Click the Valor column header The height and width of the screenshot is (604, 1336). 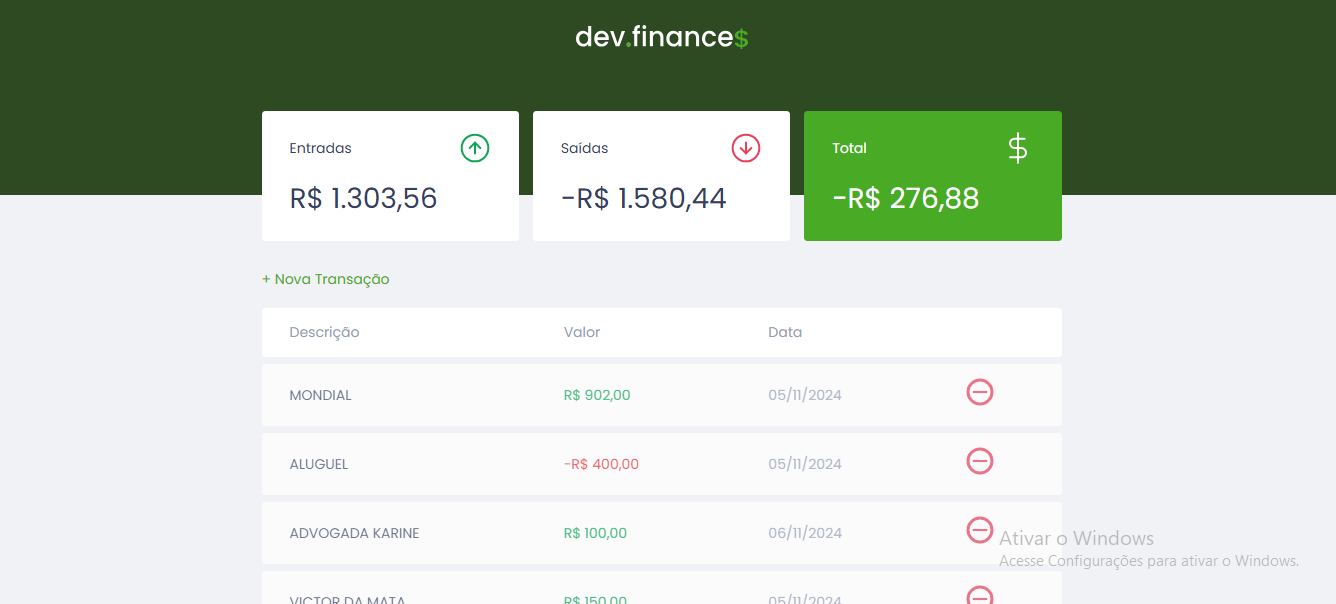(x=582, y=332)
